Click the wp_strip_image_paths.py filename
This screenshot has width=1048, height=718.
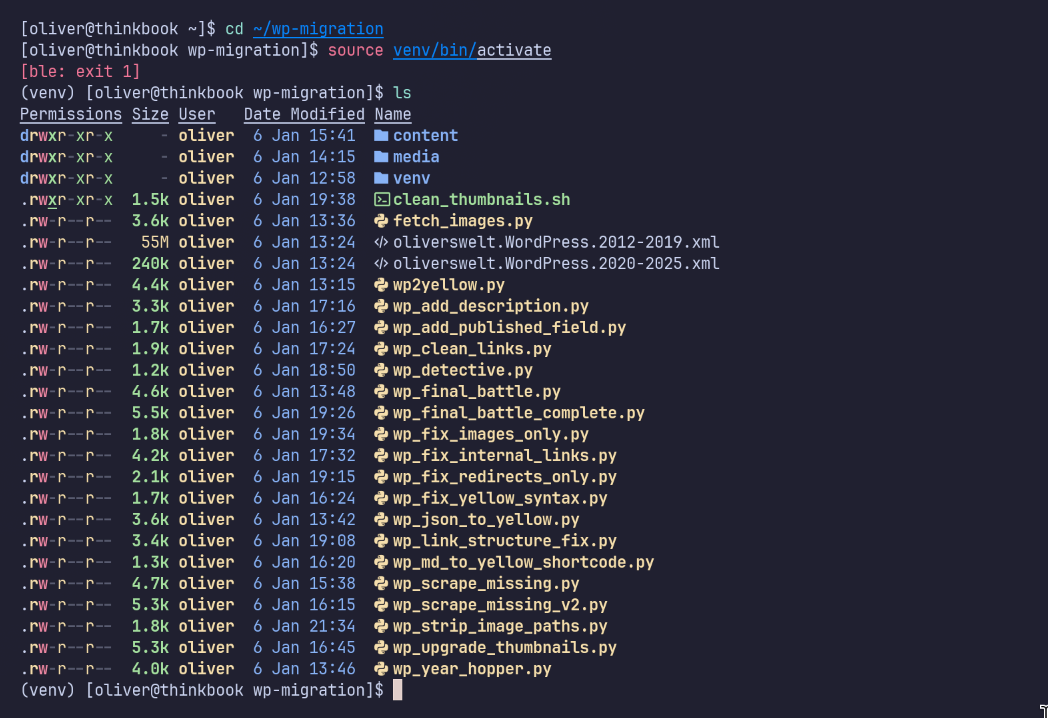coord(500,626)
